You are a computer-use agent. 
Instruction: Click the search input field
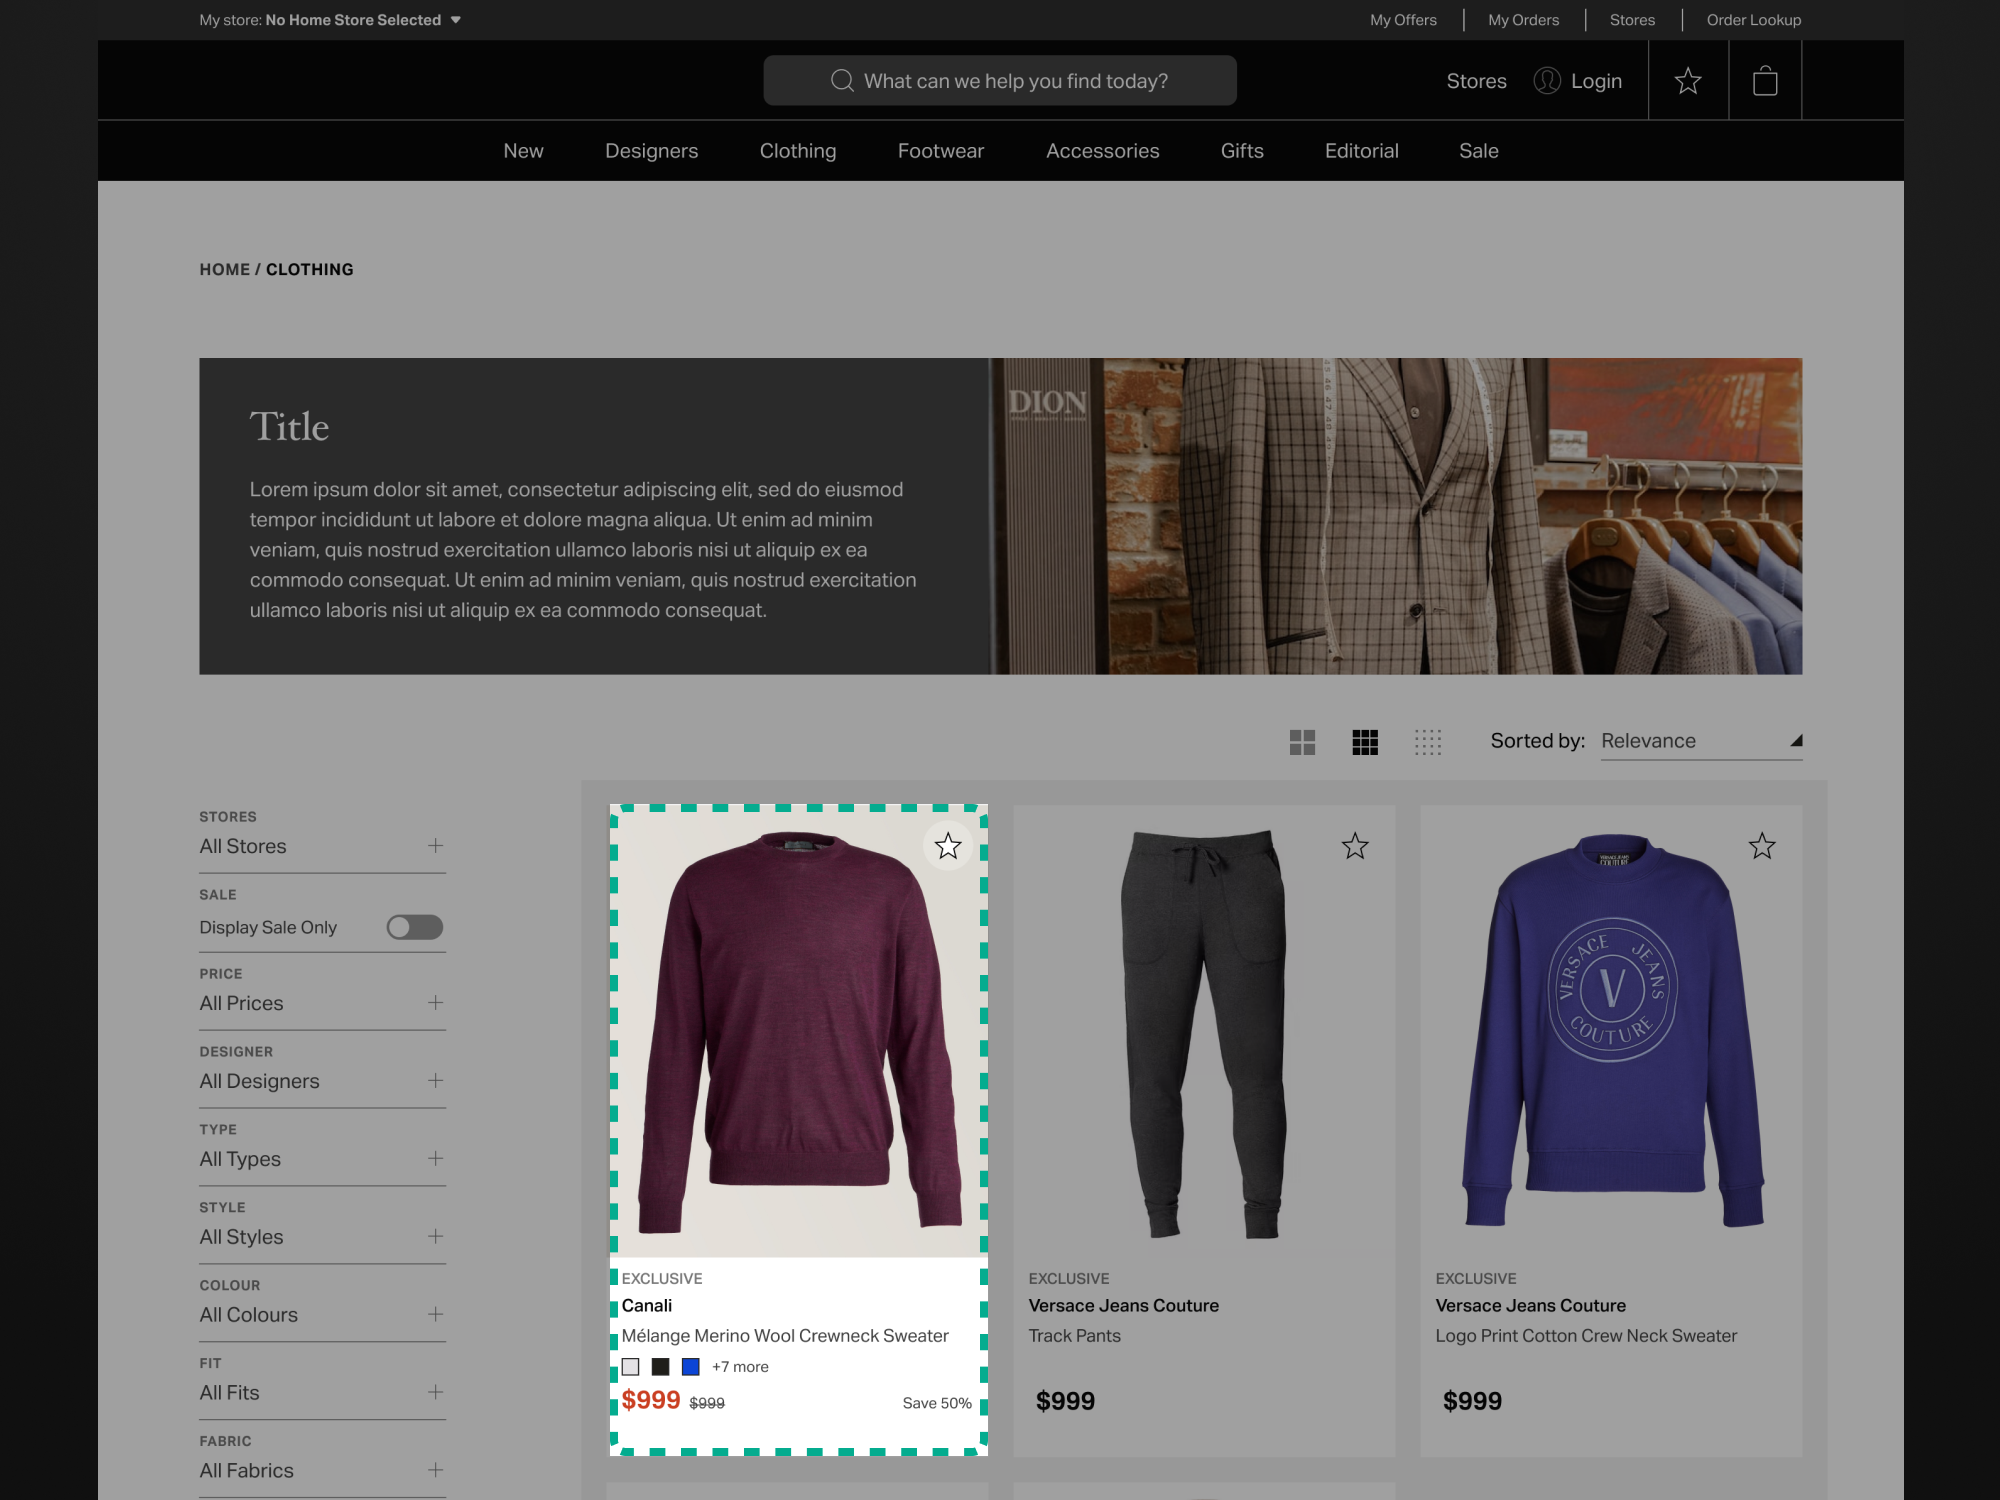coord(1015,81)
